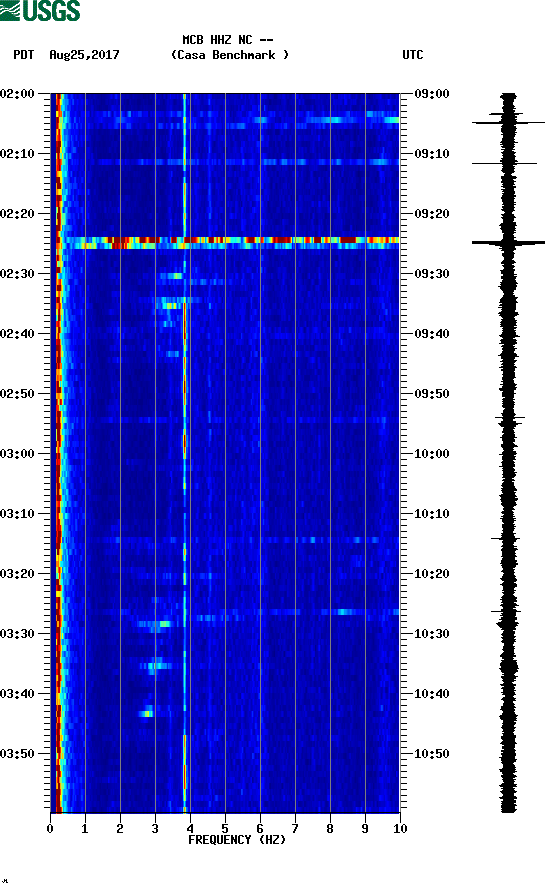Click the bright signal patch near 03:43 at 2.8 Hz

coord(147,713)
